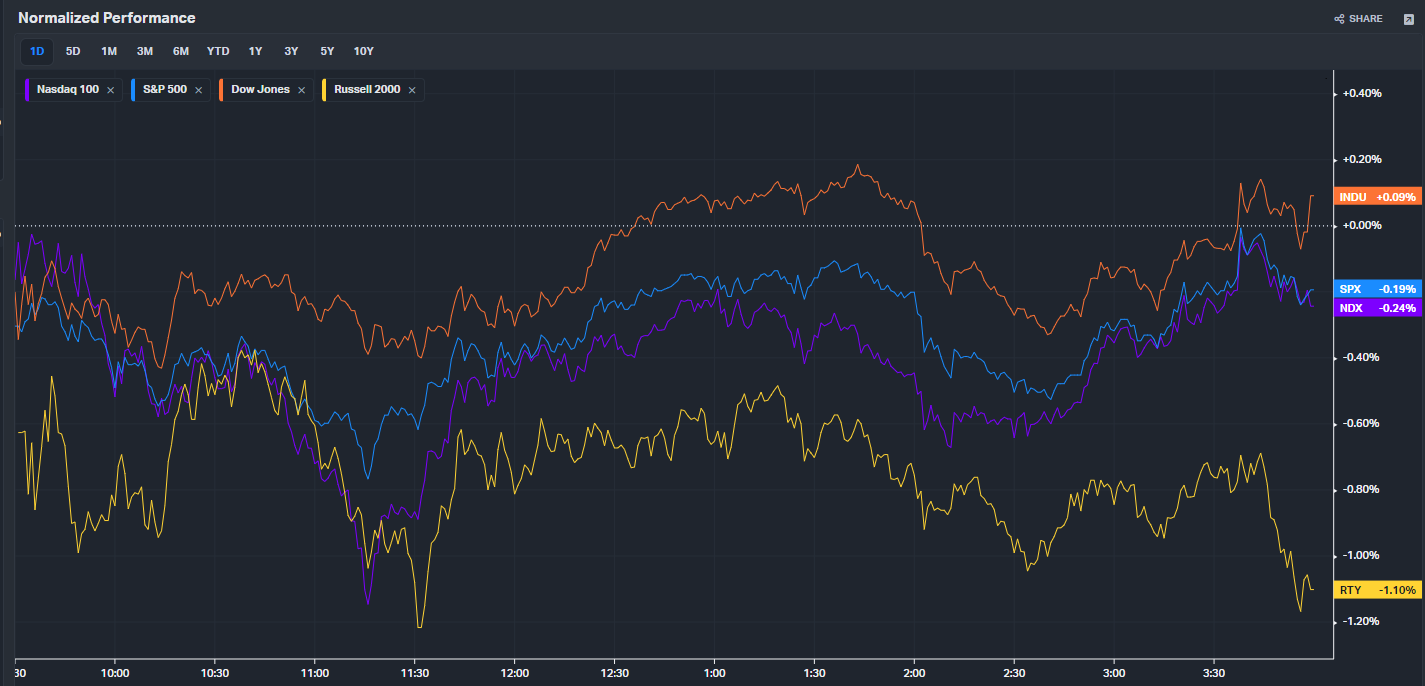Switch to the 5D time range
Screen dimensions: 1425x686
pos(73,51)
